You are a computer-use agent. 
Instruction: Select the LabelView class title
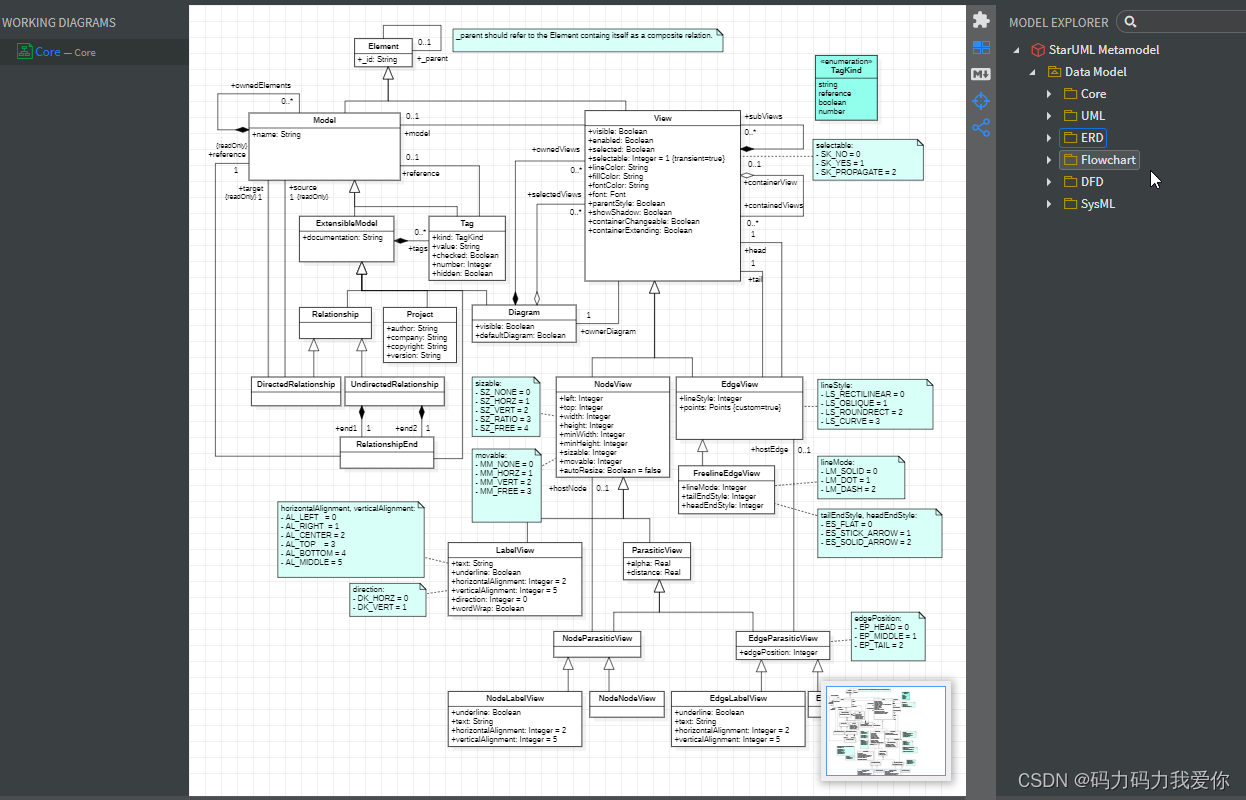pyautogui.click(x=514, y=550)
